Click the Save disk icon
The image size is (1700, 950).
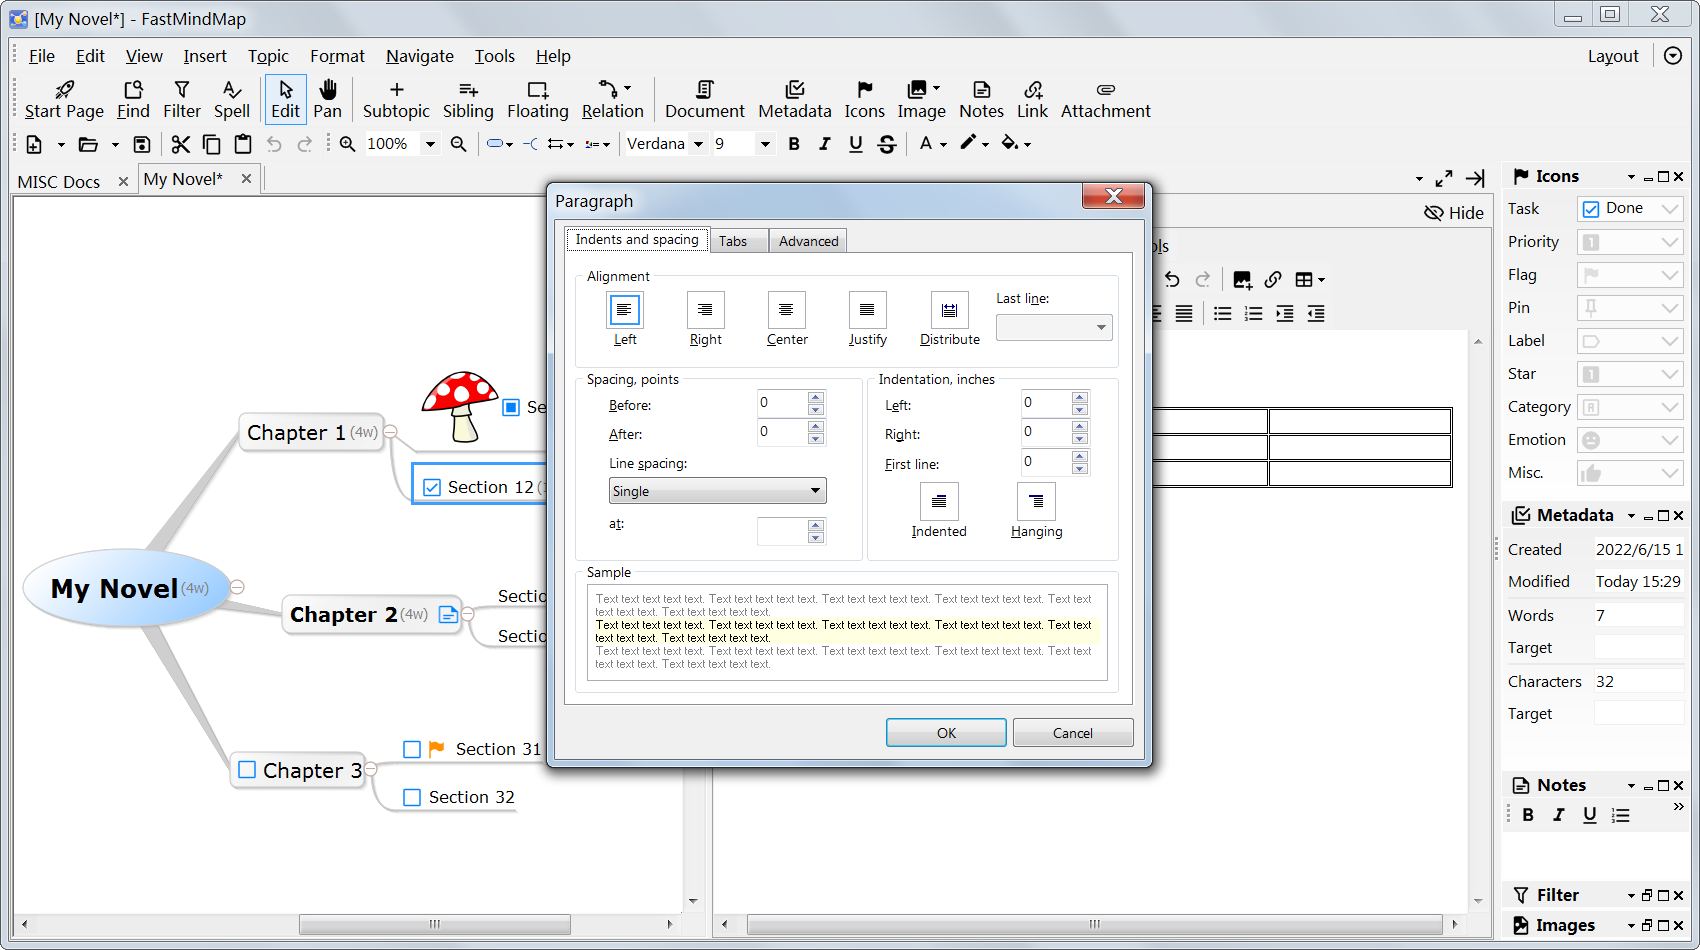(142, 144)
